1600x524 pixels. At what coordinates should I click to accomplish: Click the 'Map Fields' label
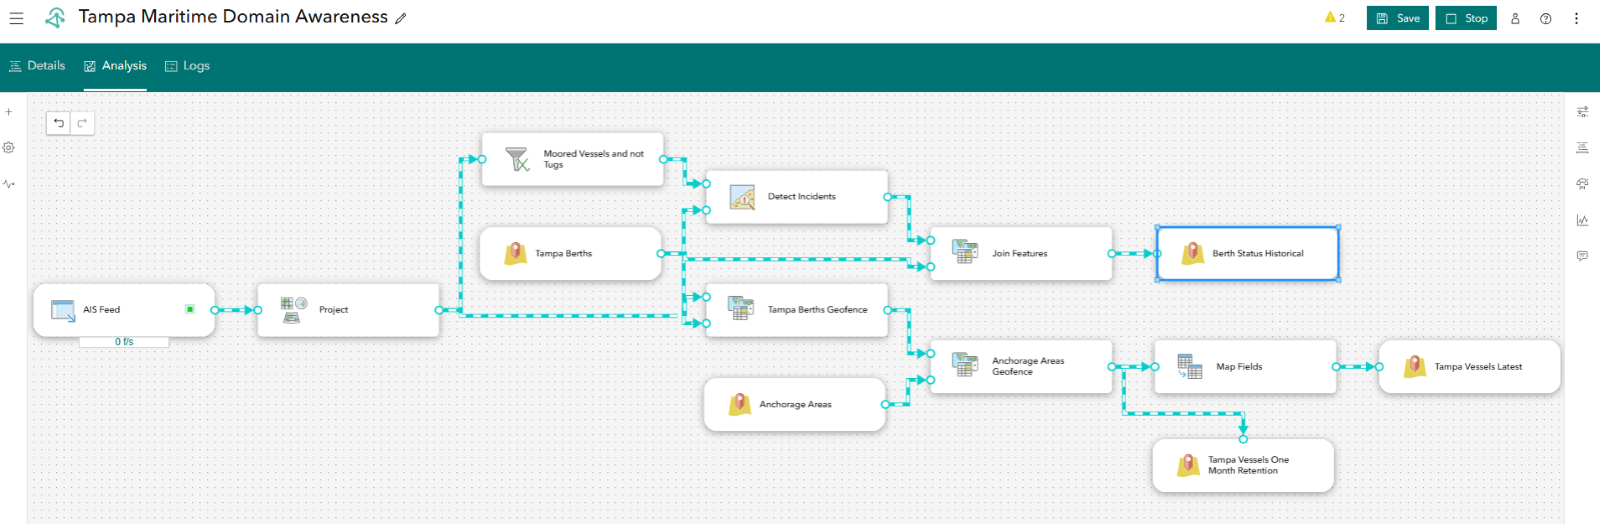tap(1239, 367)
